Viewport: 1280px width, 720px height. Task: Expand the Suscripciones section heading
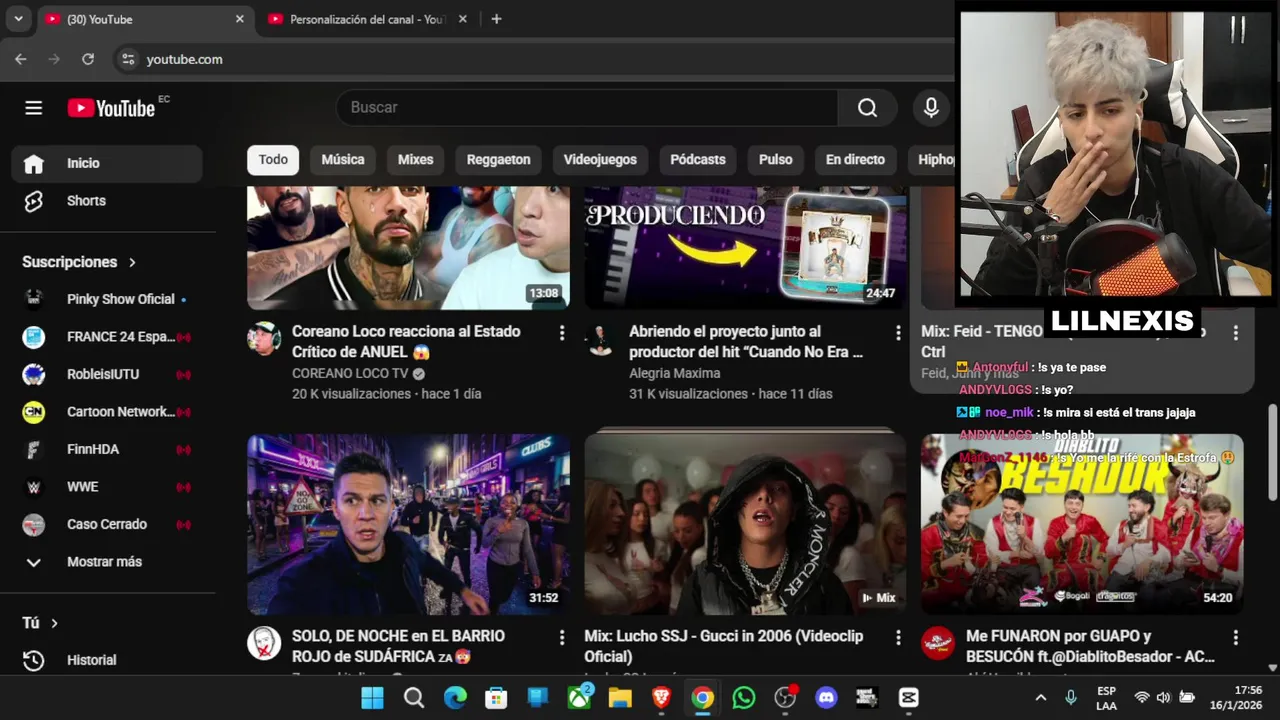(79, 262)
